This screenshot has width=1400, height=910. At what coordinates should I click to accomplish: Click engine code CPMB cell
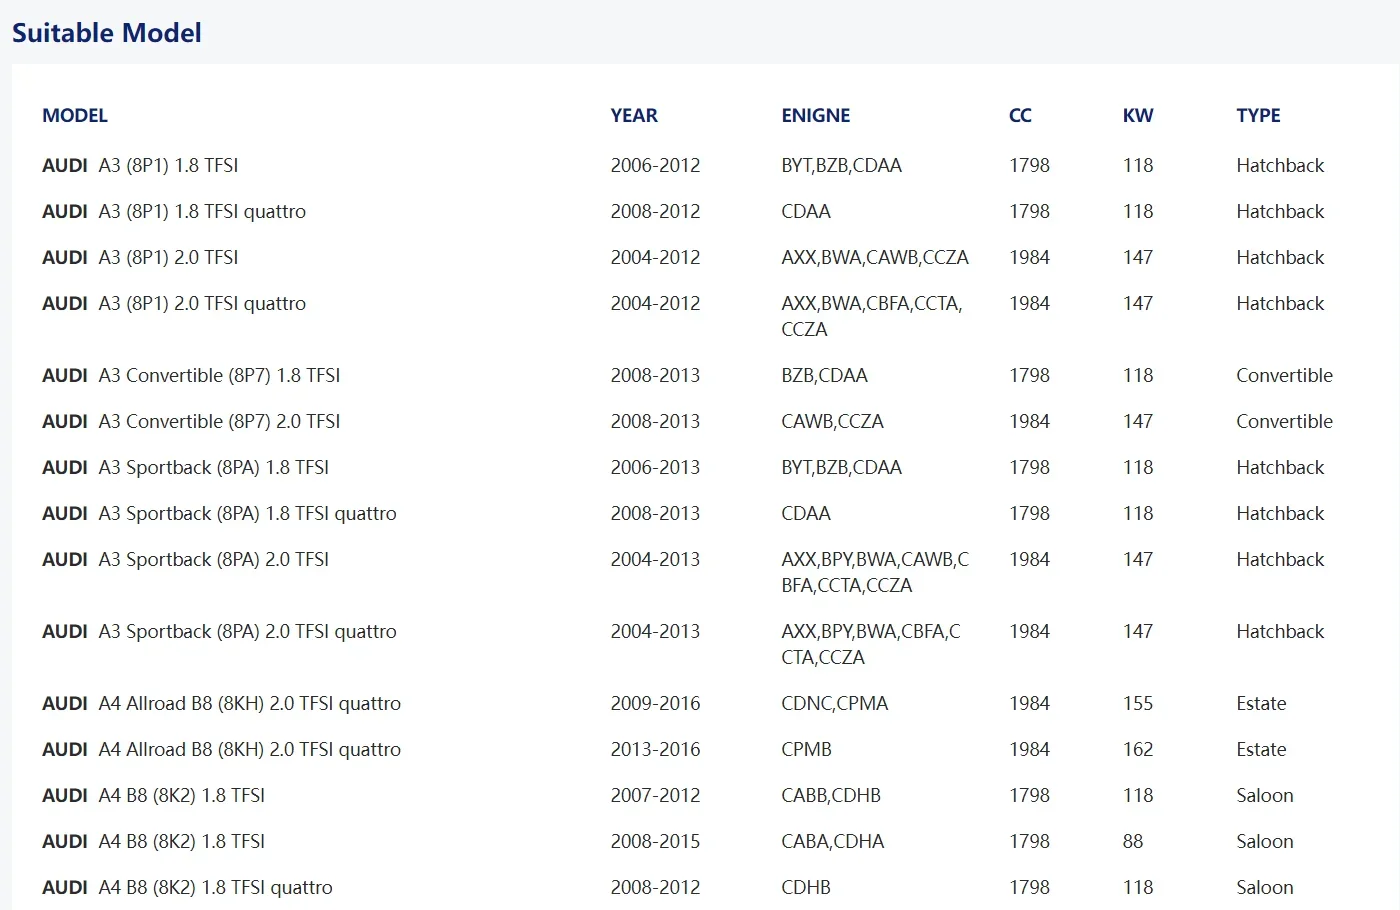pos(806,749)
